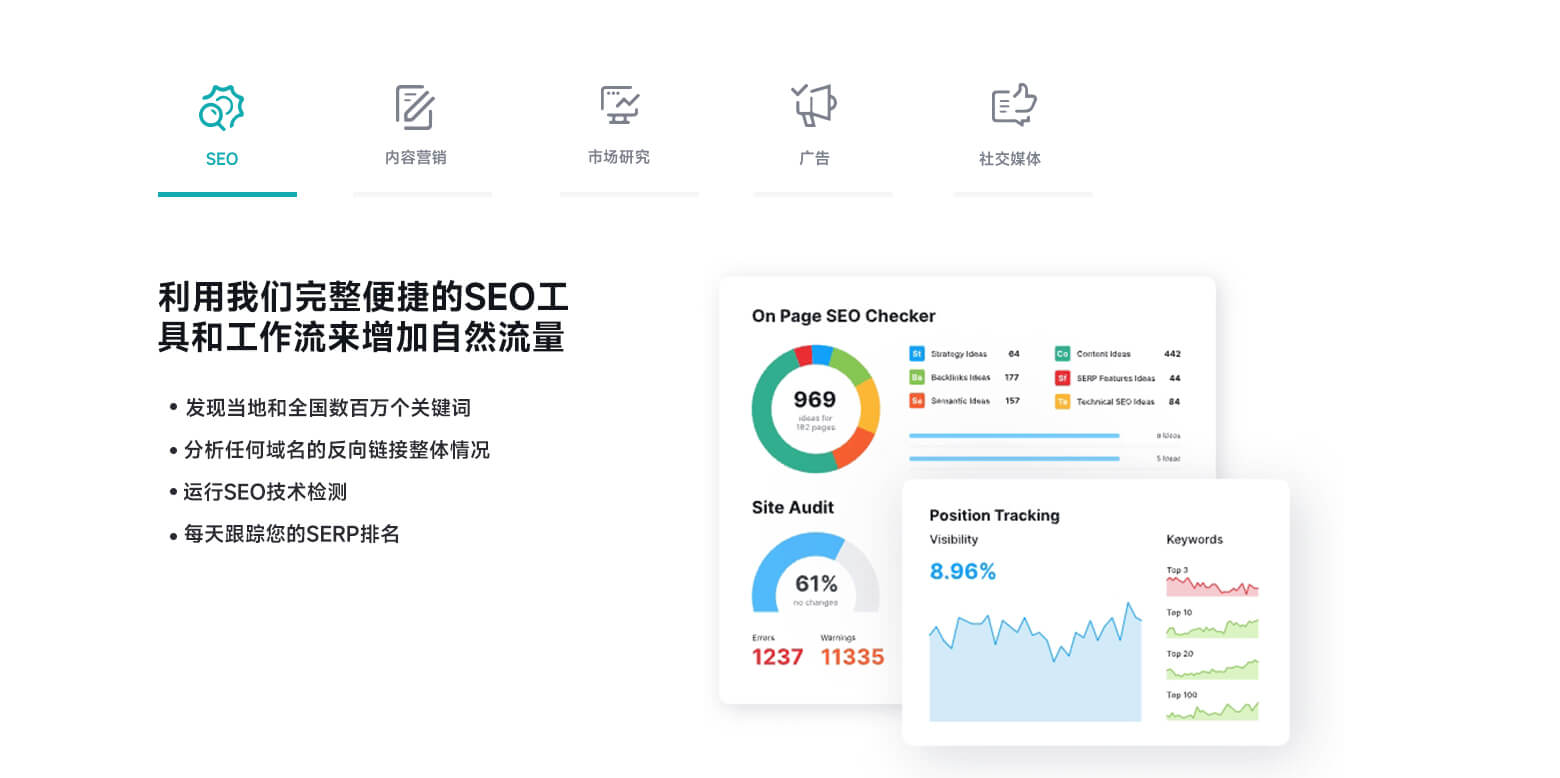Click the blue Visibility area chart
The height and width of the screenshot is (778, 1560).
click(1035, 670)
